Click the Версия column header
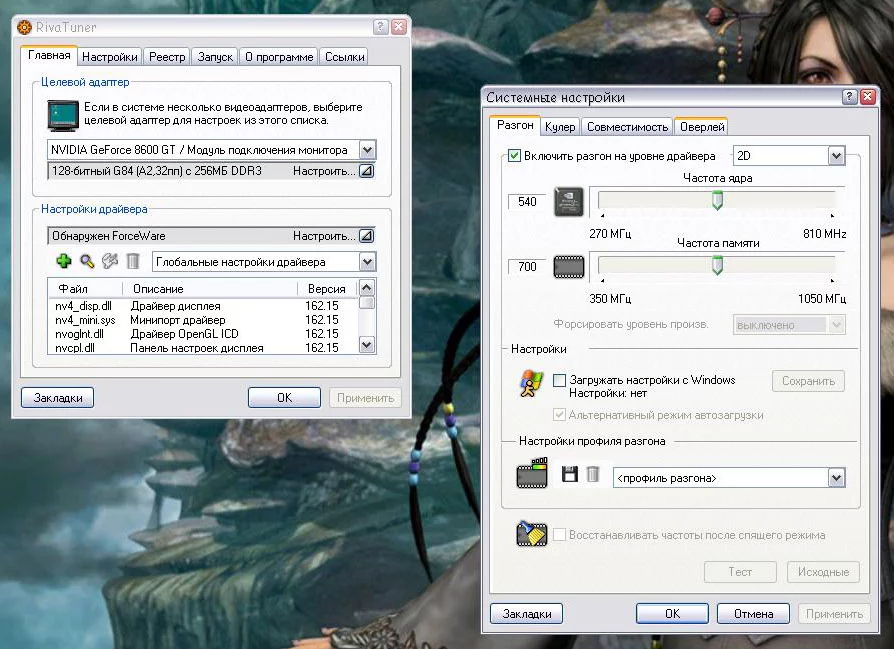The image size is (894, 649). 328,289
